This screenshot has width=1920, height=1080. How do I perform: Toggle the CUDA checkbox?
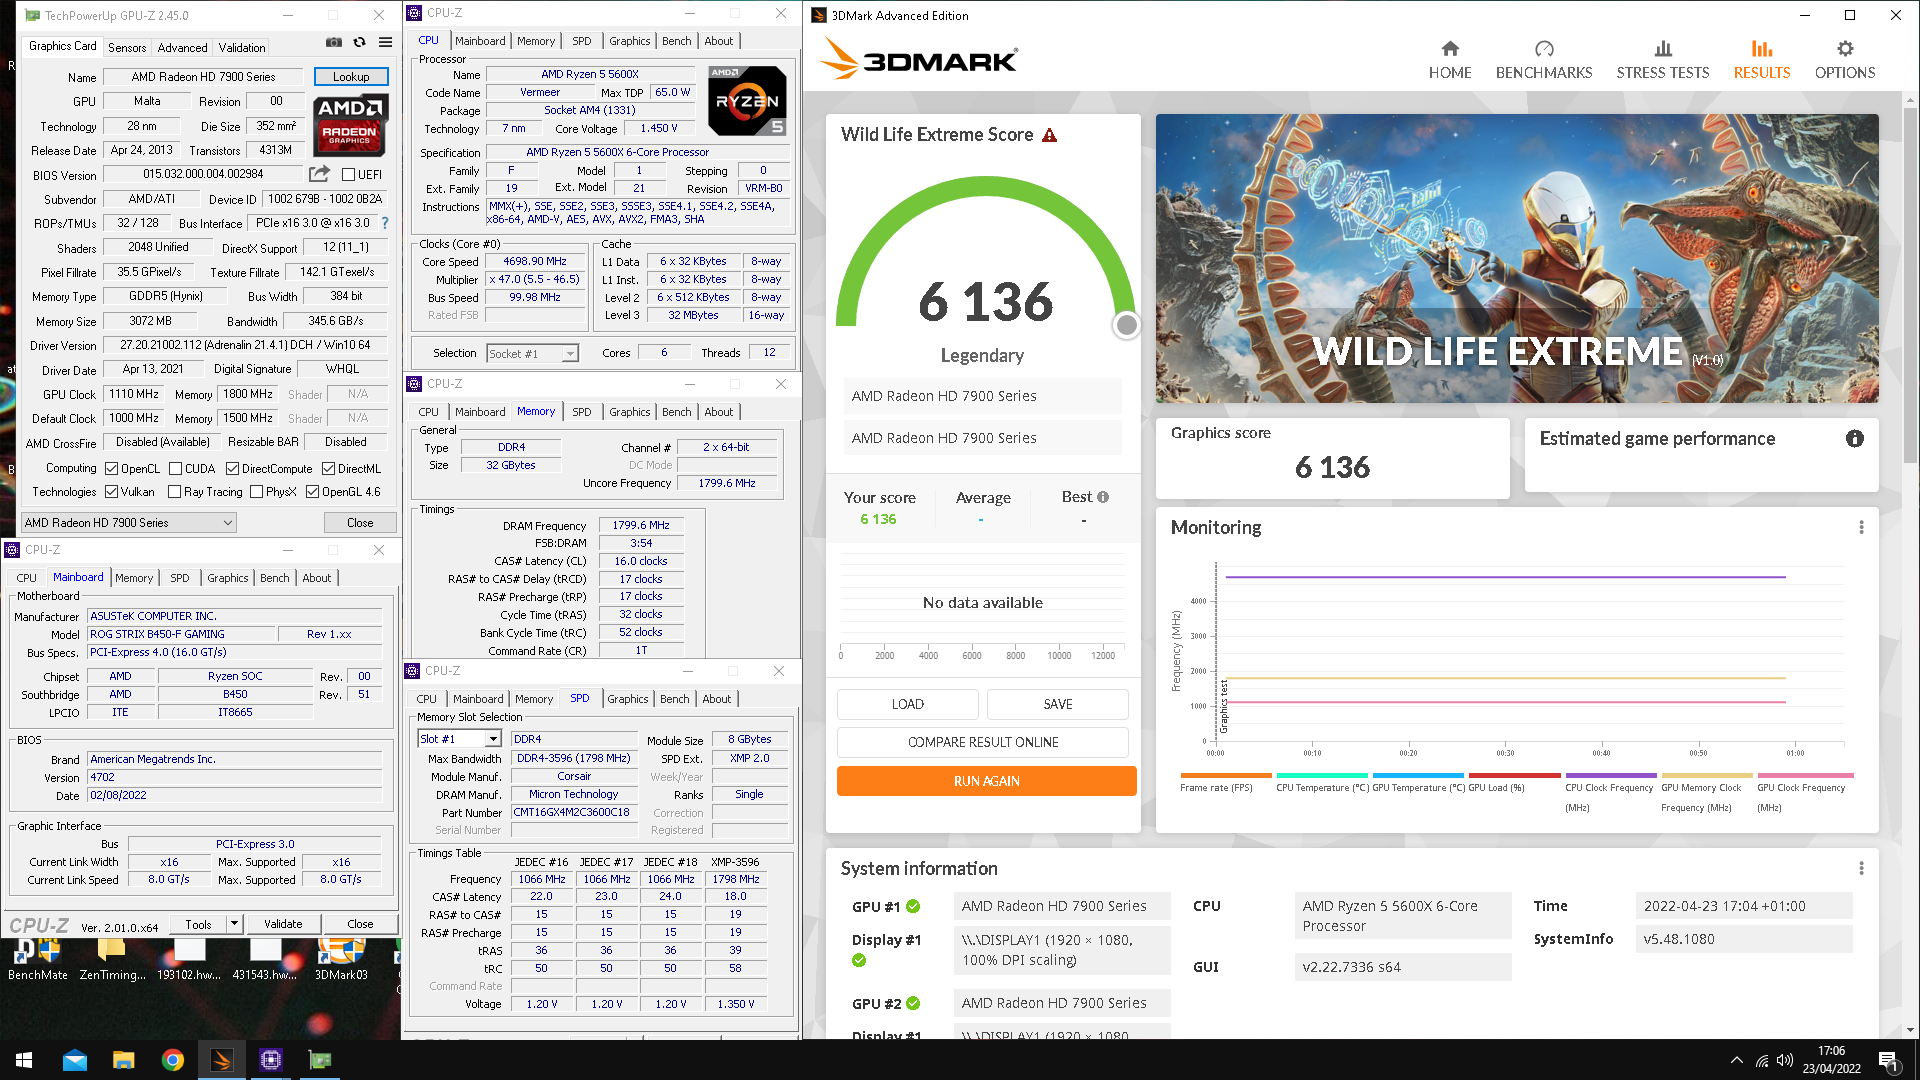tap(176, 469)
